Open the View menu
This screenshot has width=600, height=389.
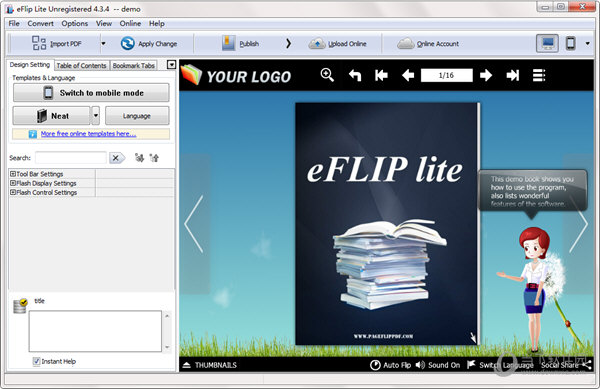click(x=104, y=23)
